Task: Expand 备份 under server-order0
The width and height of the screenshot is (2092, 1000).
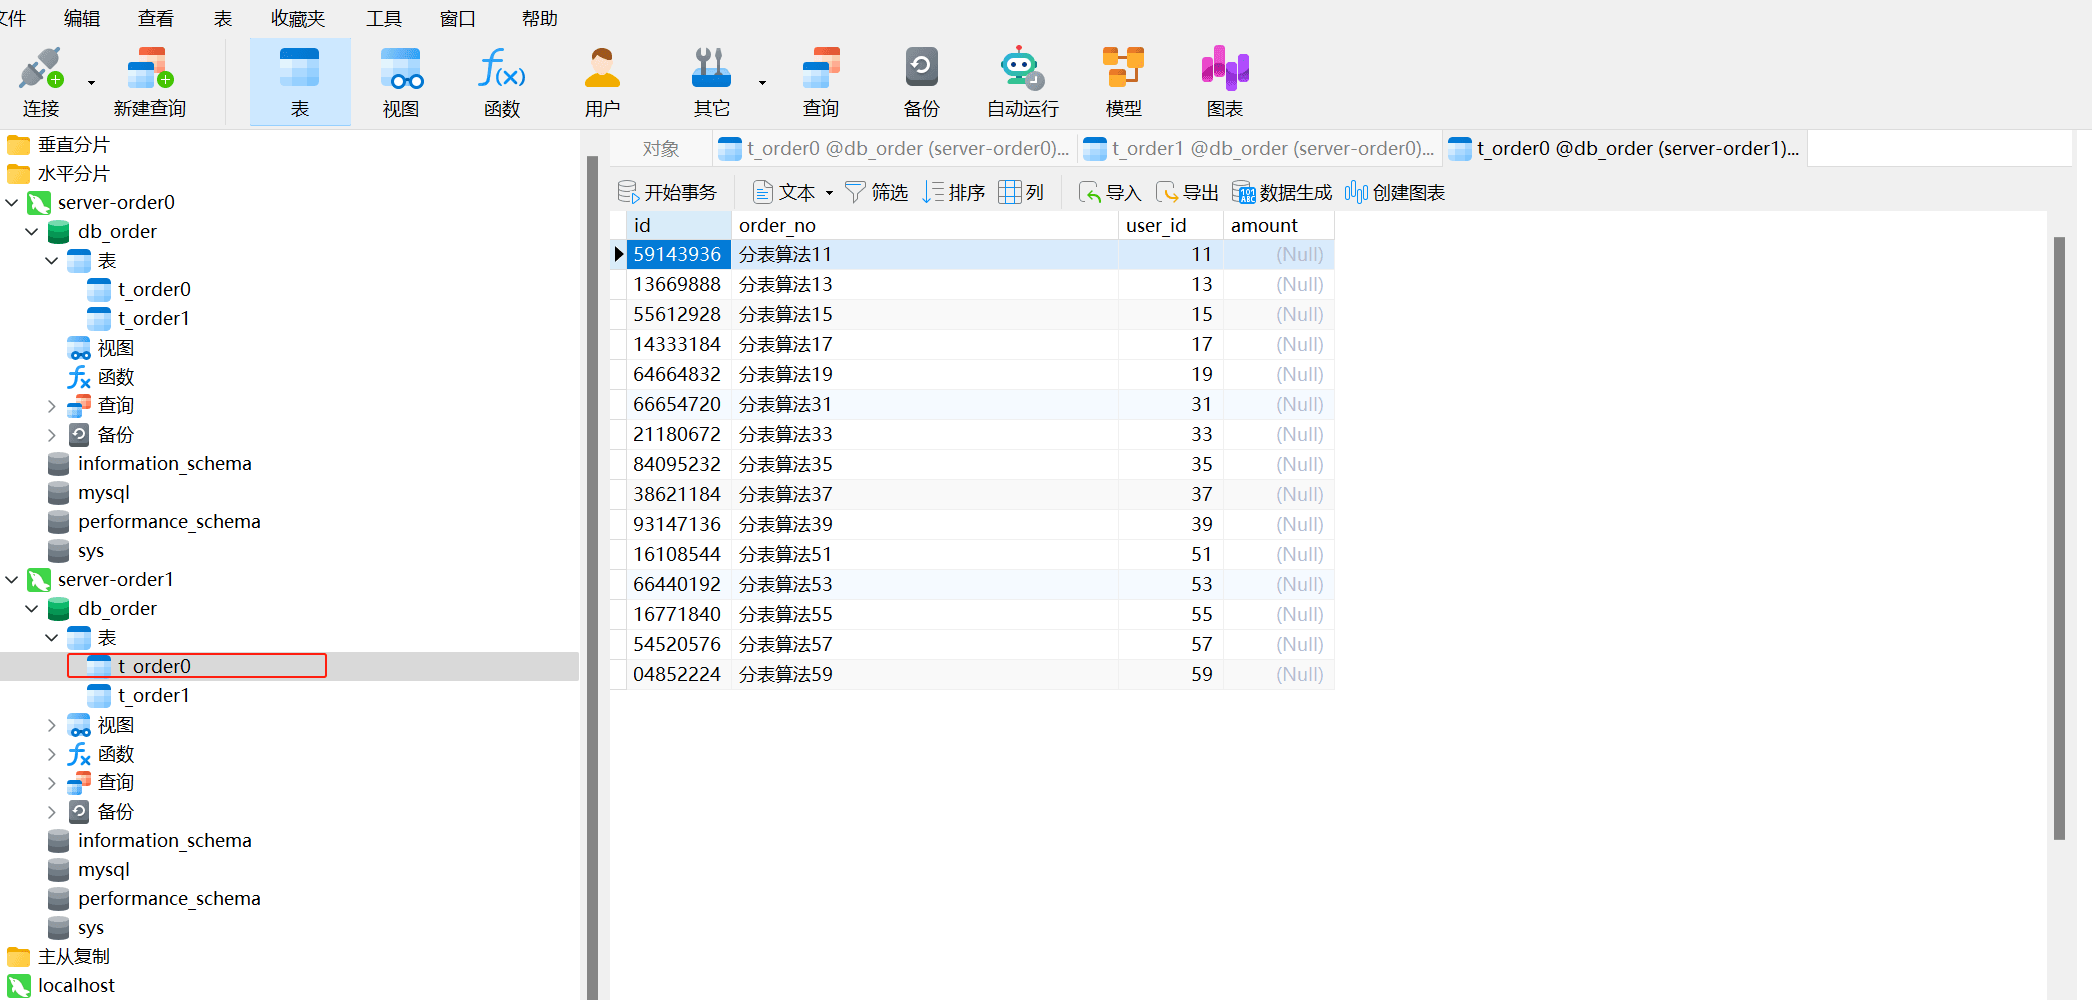Action: point(52,435)
